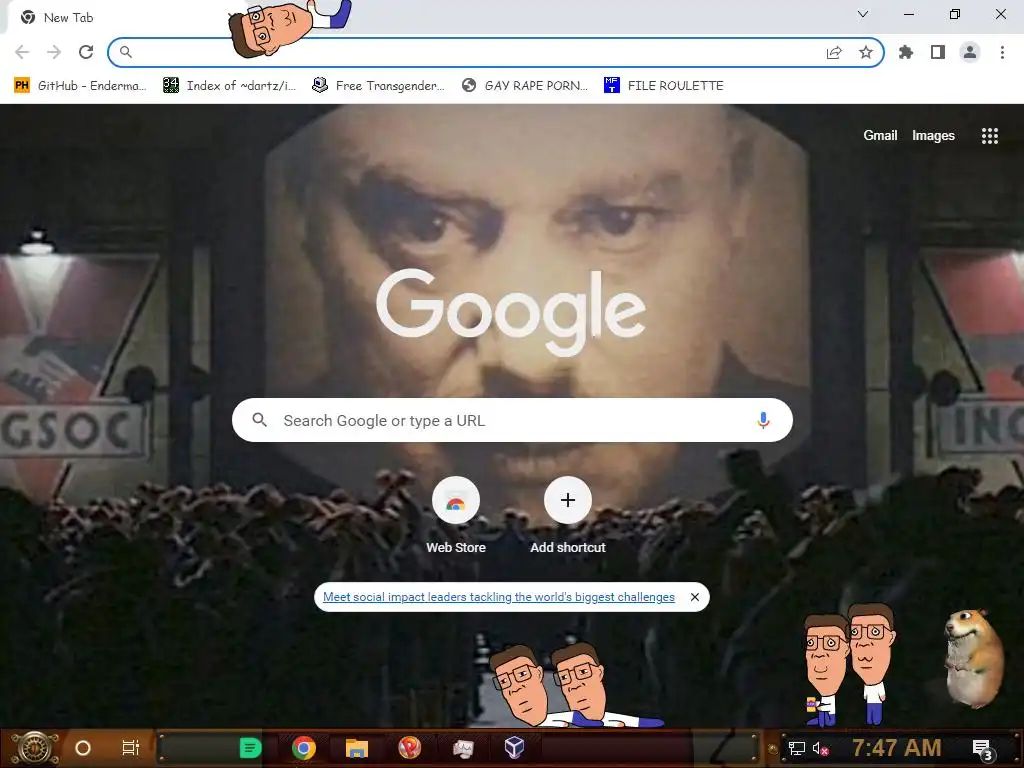Viewport: 1024px width, 768px height.
Task: Go back using the back arrow
Action: tap(22, 52)
